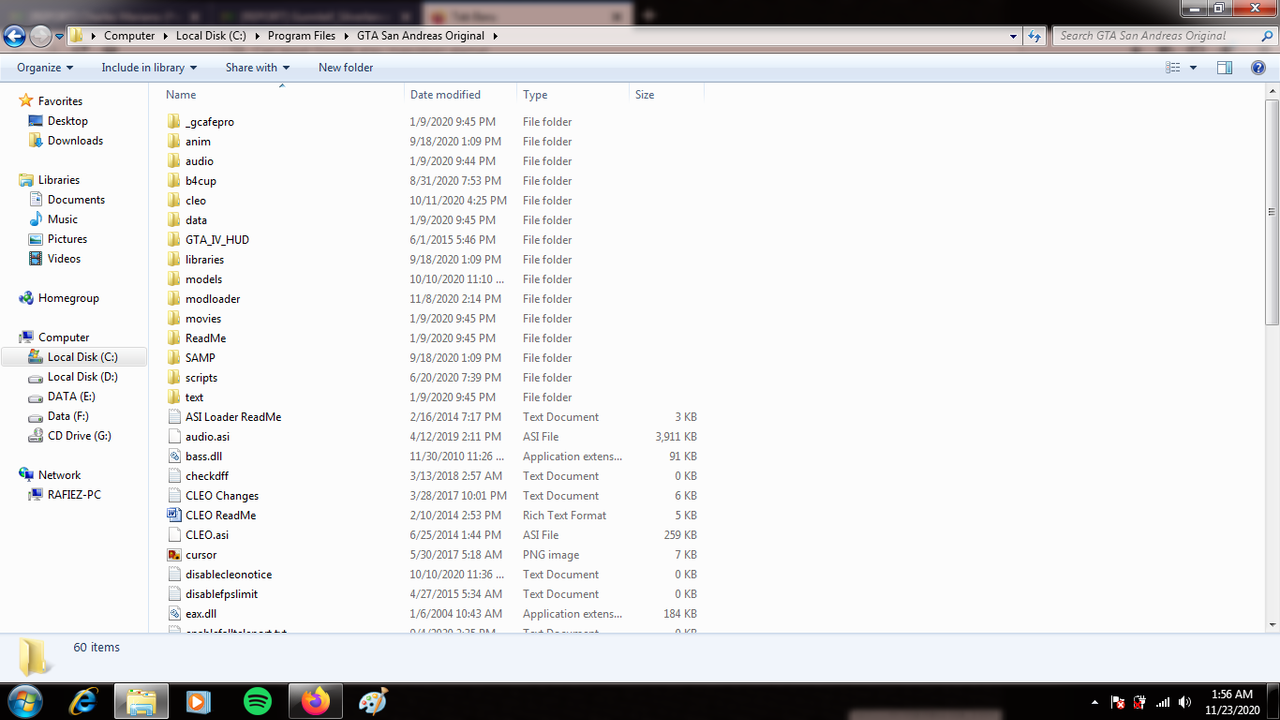
Task: Select the CLEO.asi file name
Action: click(x=207, y=535)
